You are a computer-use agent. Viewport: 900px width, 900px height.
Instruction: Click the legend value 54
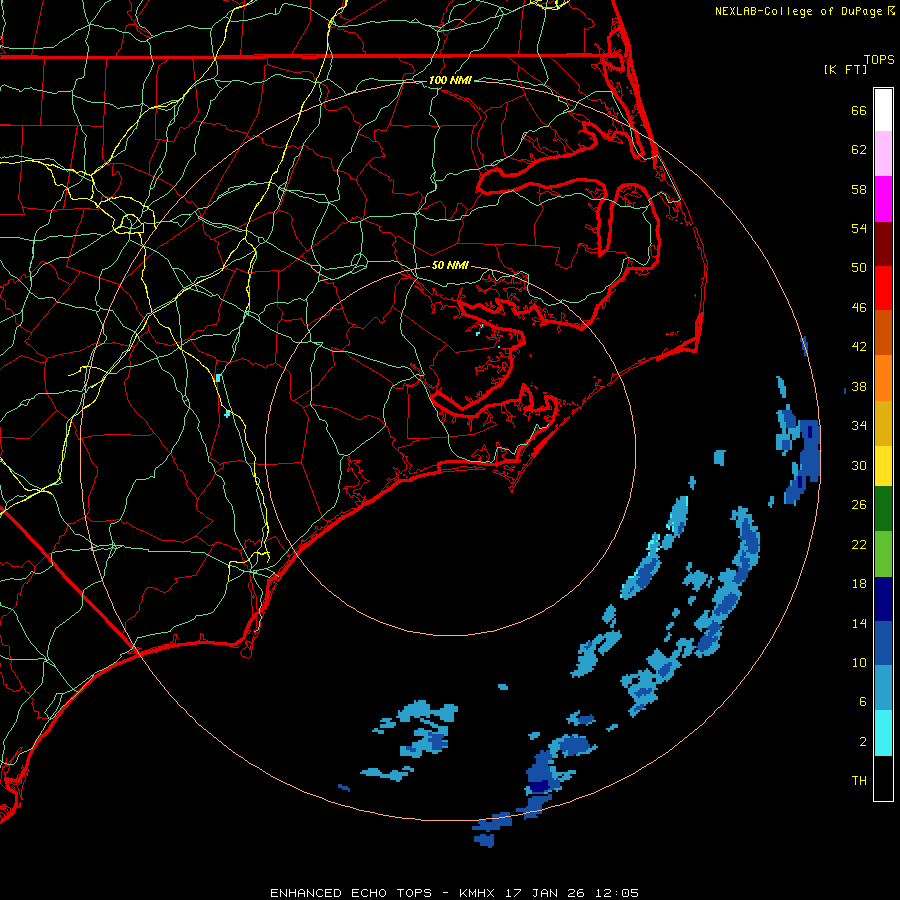tap(859, 228)
